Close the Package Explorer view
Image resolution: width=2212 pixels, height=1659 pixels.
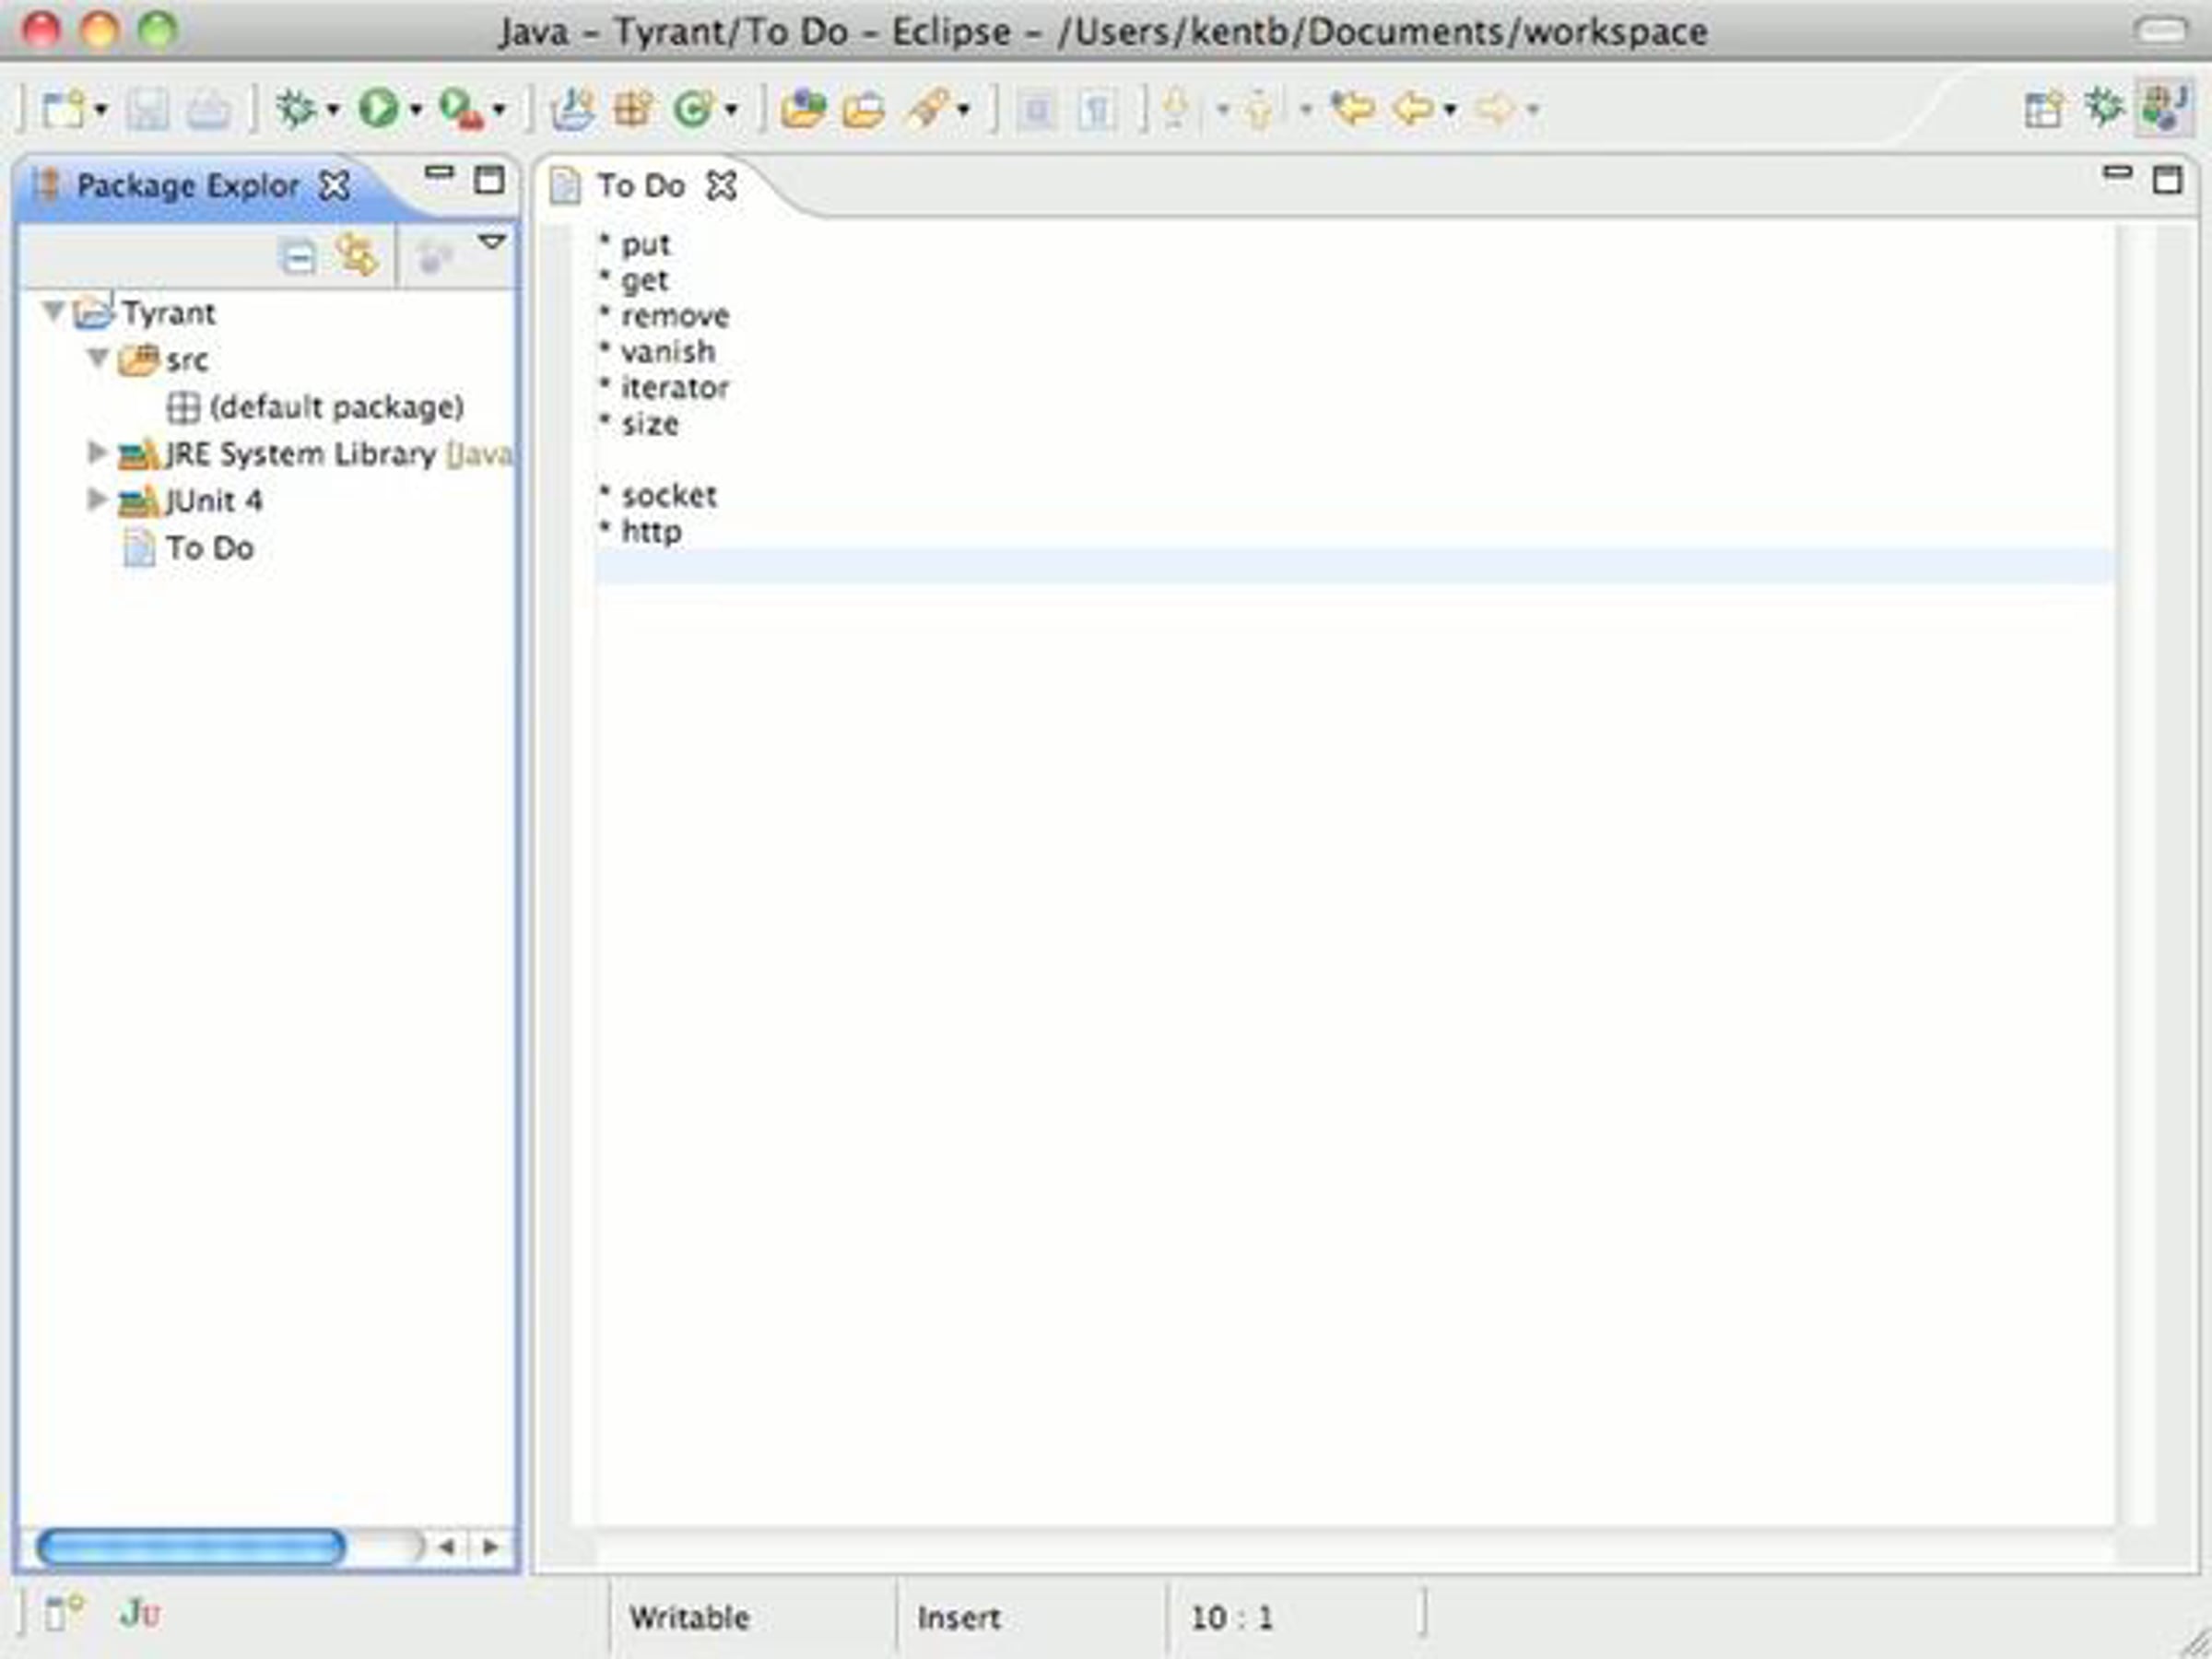tap(334, 185)
